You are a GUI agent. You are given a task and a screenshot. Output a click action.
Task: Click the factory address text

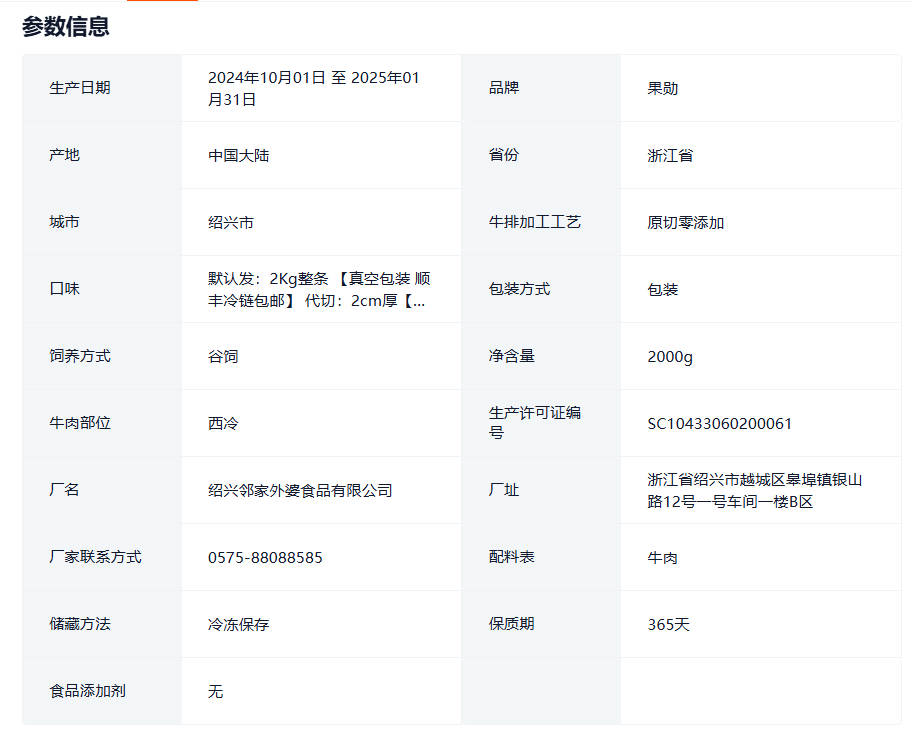[x=754, y=490]
